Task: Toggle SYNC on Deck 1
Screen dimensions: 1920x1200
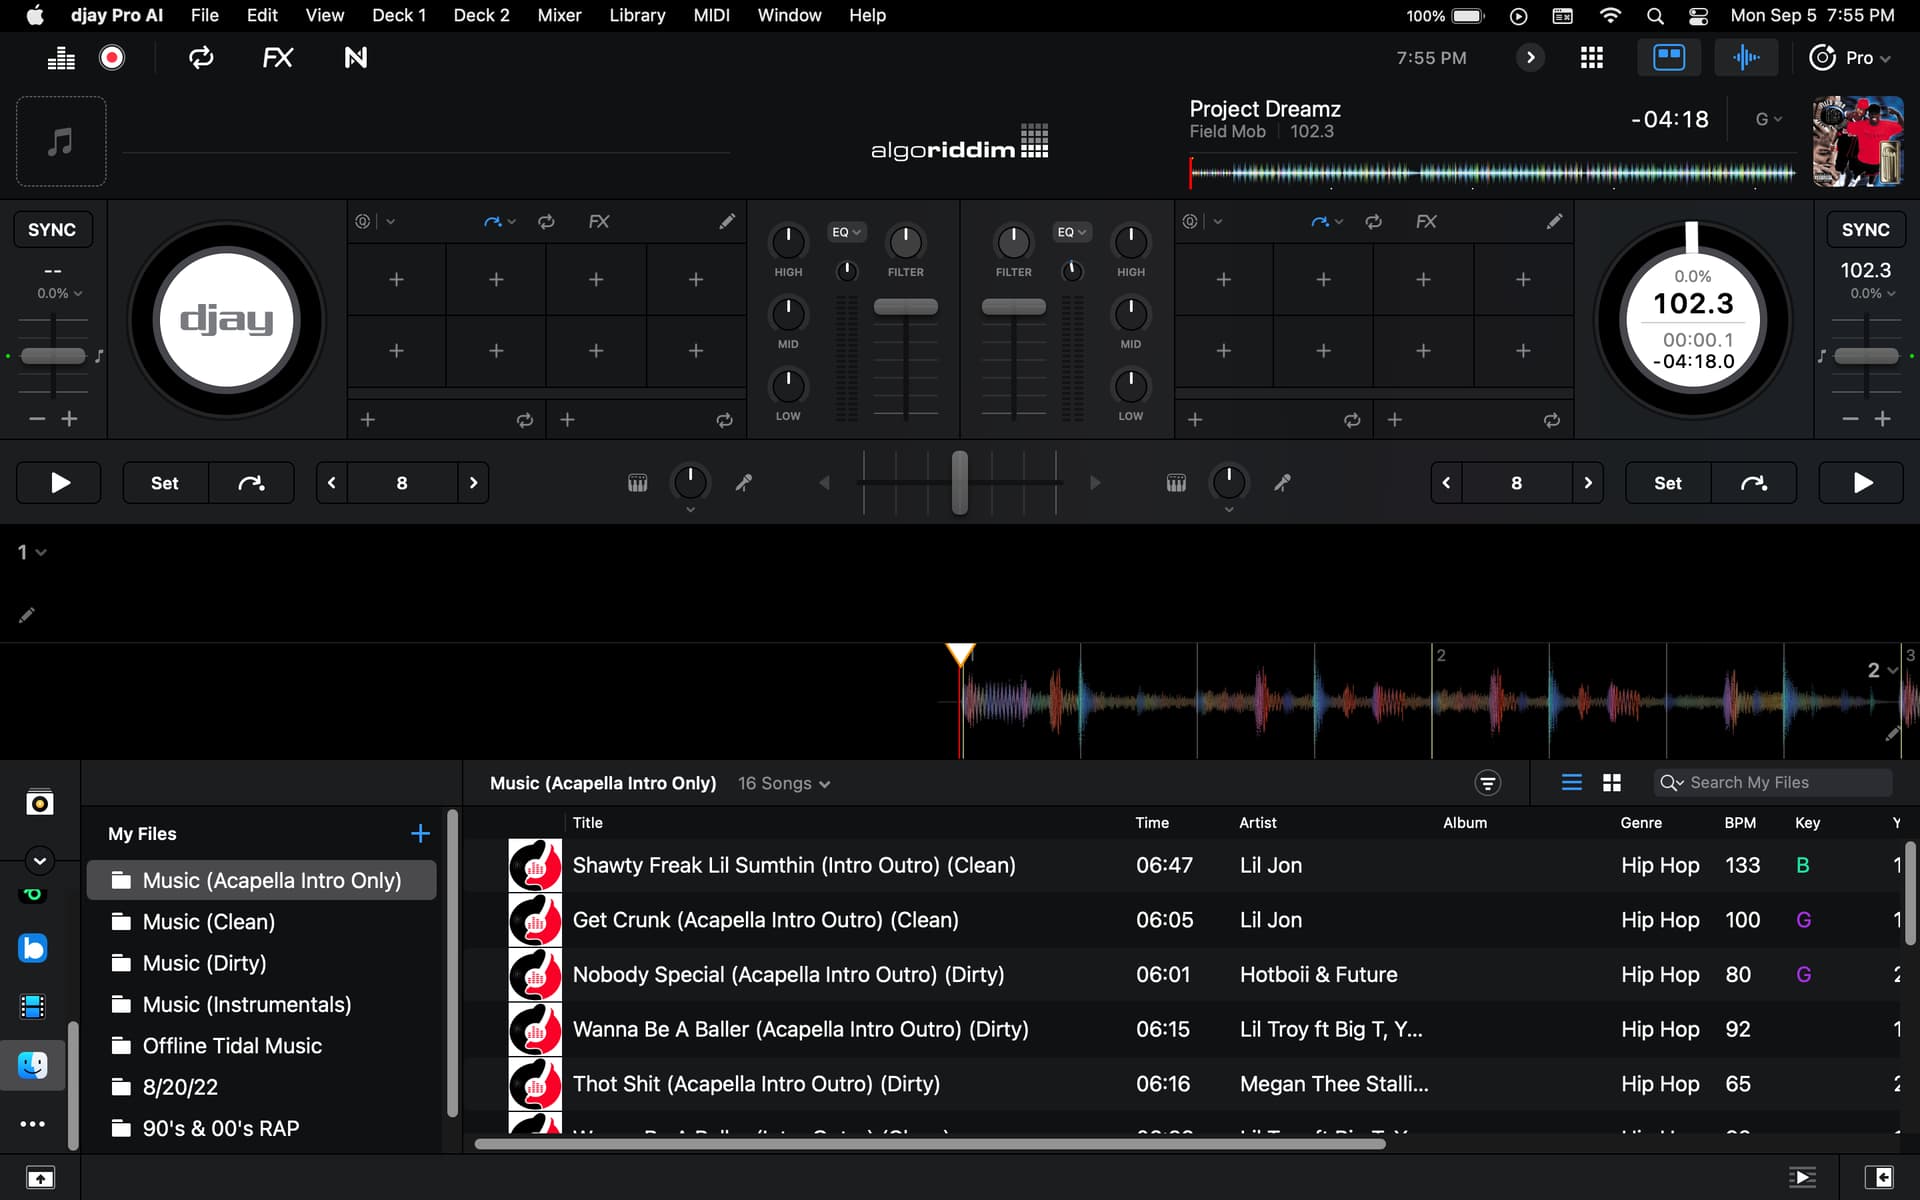Action: (52, 230)
